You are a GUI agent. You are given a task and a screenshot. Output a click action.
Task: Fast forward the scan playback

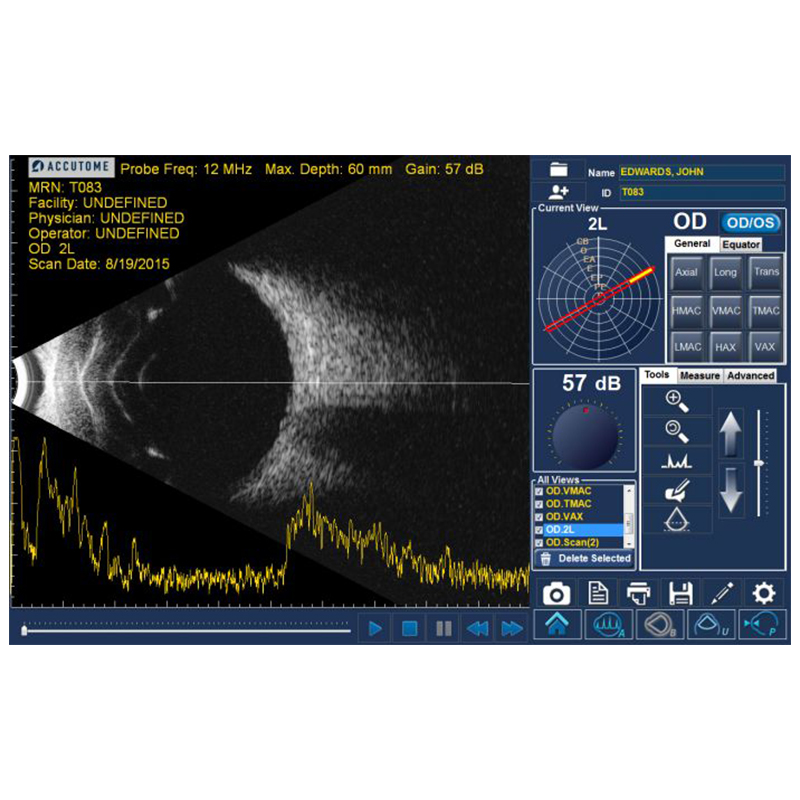tap(512, 629)
